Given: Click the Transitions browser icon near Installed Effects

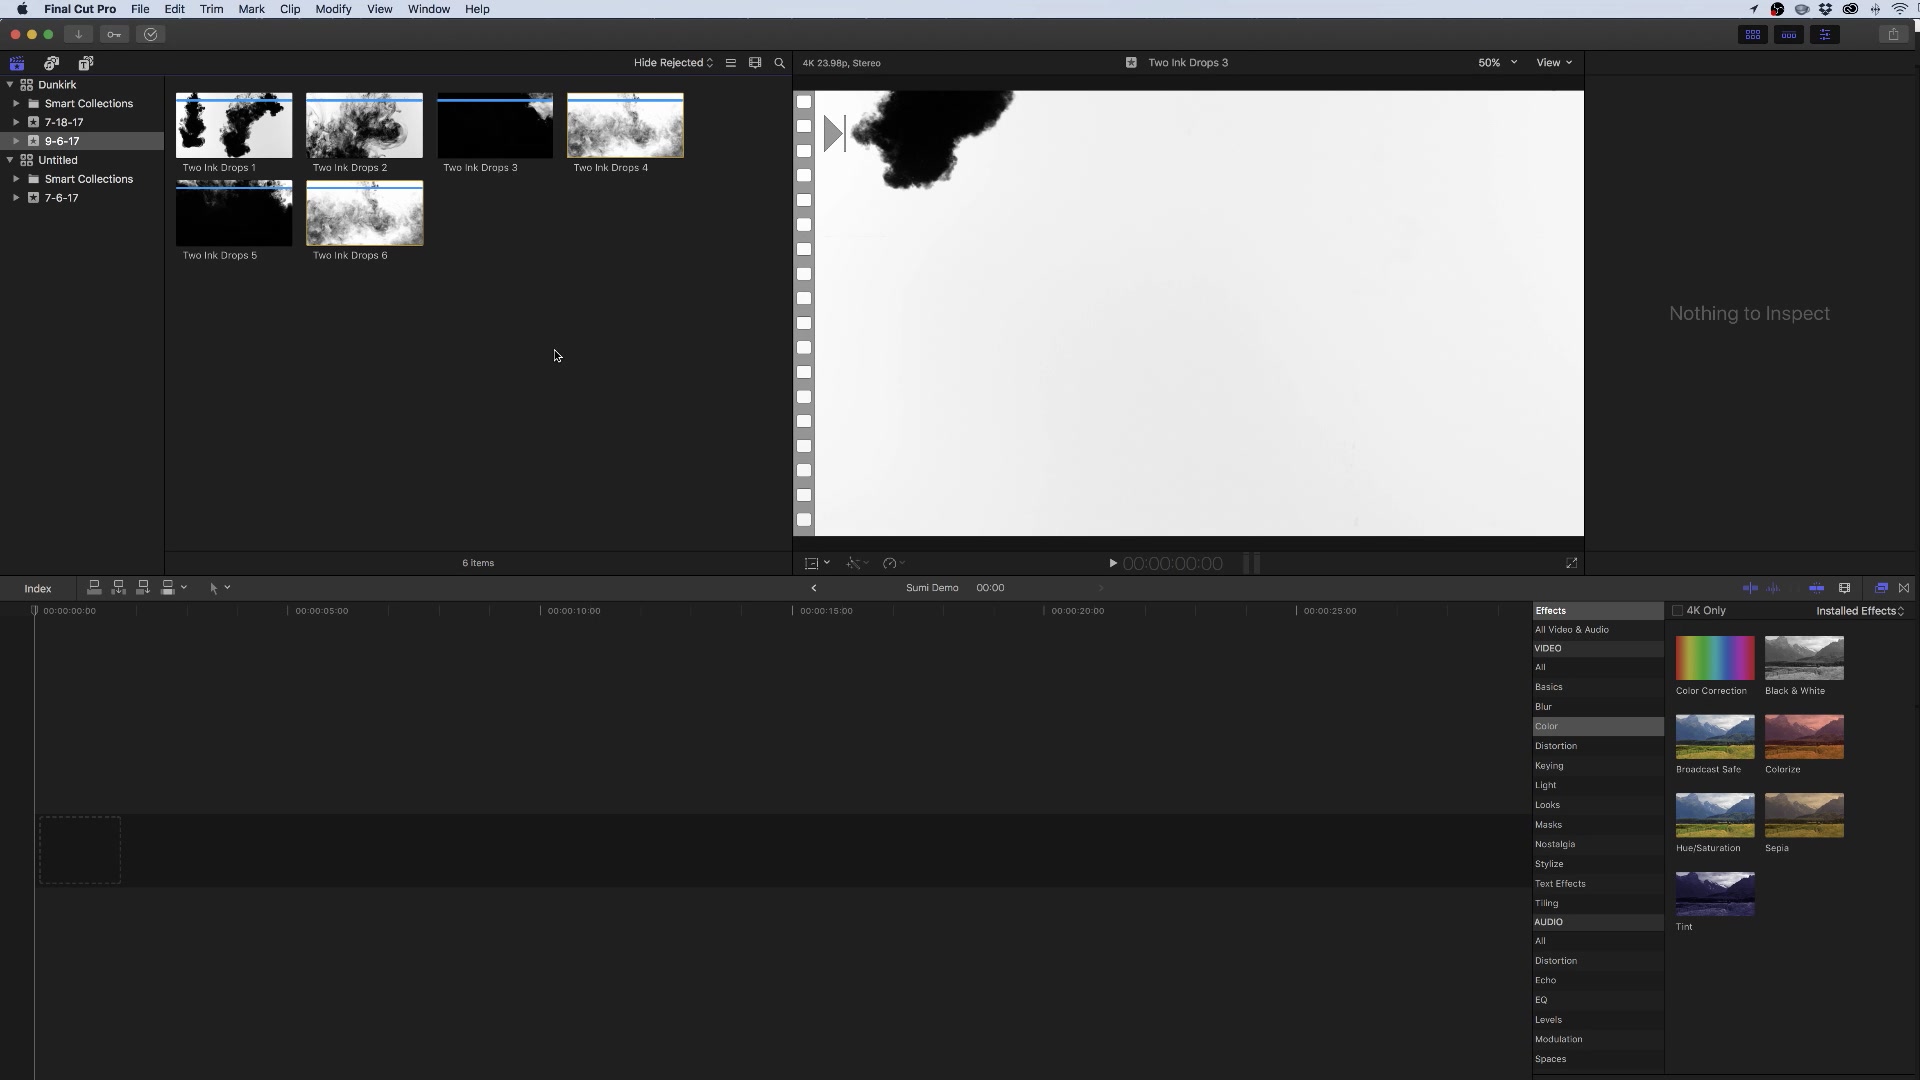Looking at the screenshot, I should pyautogui.click(x=1904, y=588).
